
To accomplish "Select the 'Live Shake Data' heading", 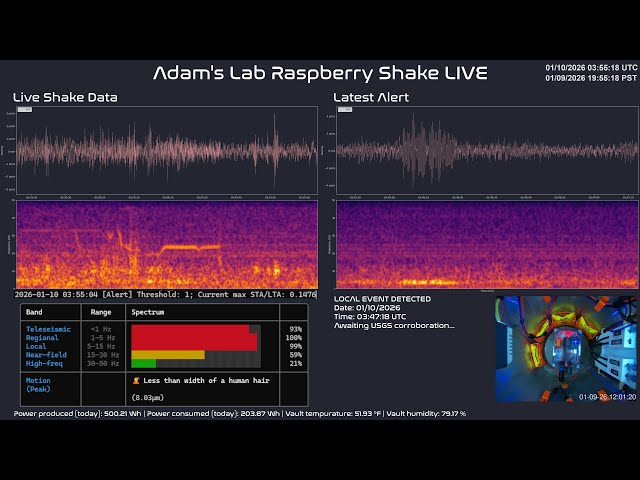I will click(65, 97).
